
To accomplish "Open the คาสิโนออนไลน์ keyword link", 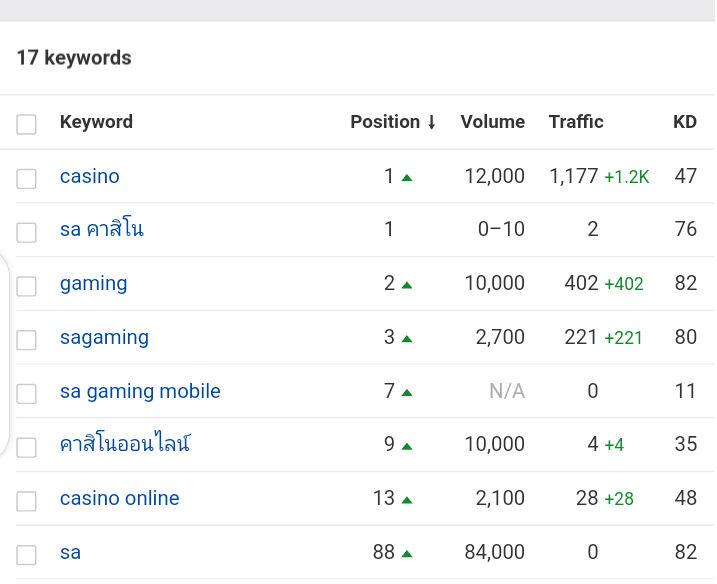I will [125, 443].
